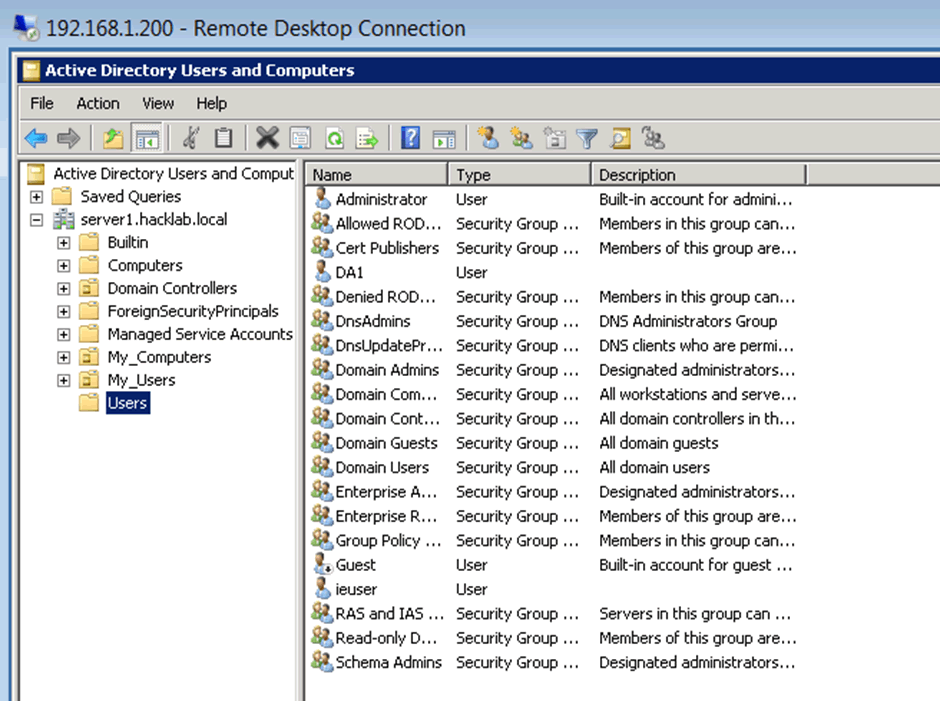Expand the My_Users organizational unit
940x701 pixels.
point(64,381)
